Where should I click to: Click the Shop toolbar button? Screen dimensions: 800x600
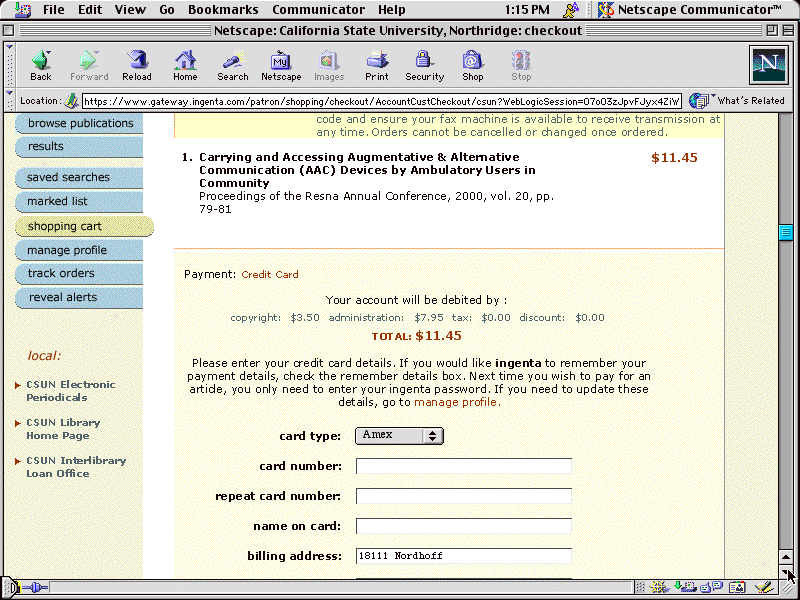pos(472,66)
